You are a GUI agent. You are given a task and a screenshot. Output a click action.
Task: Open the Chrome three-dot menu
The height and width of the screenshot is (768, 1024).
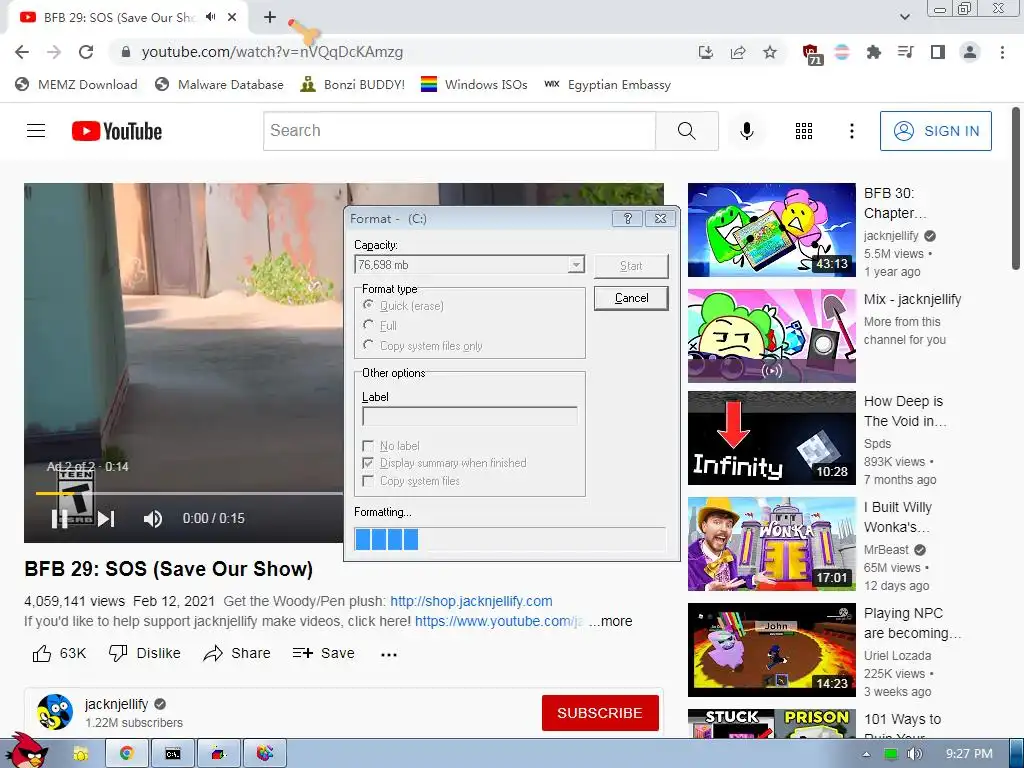1002,52
